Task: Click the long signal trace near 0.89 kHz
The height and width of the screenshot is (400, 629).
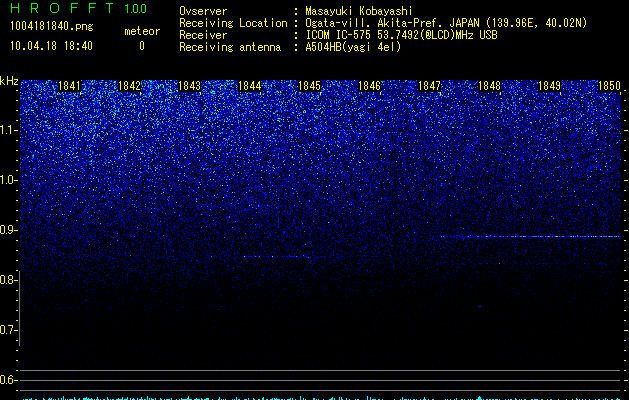Action: click(x=531, y=236)
